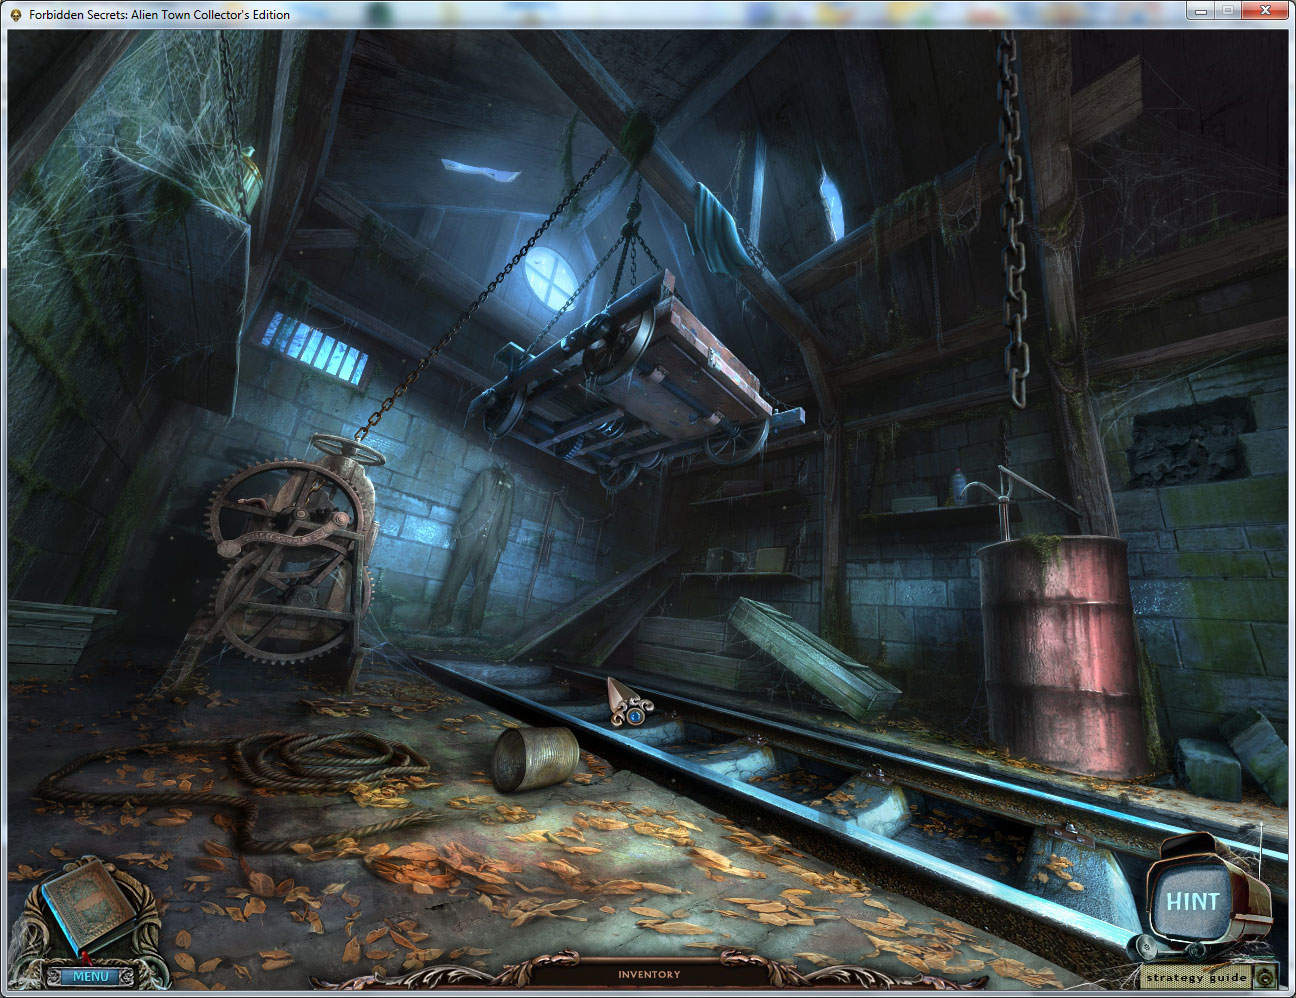Expand the Inventory panel

648,974
